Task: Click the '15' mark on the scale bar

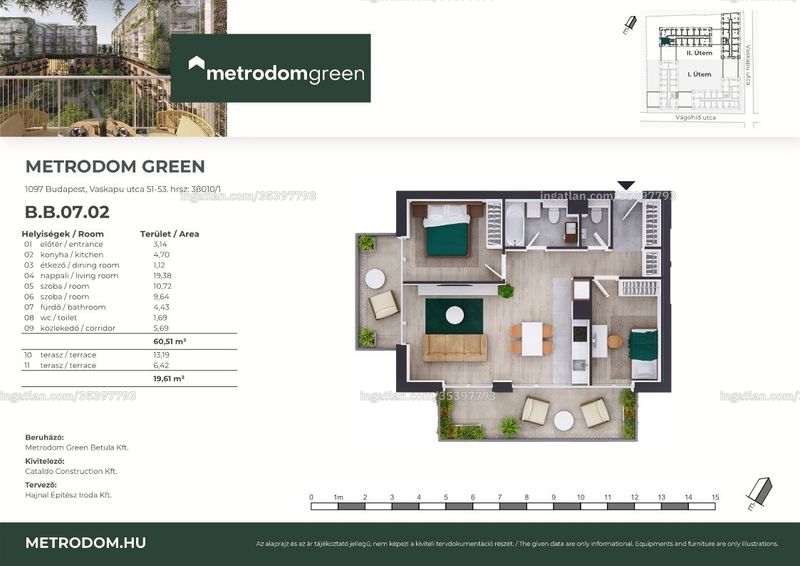Action: coord(715,497)
